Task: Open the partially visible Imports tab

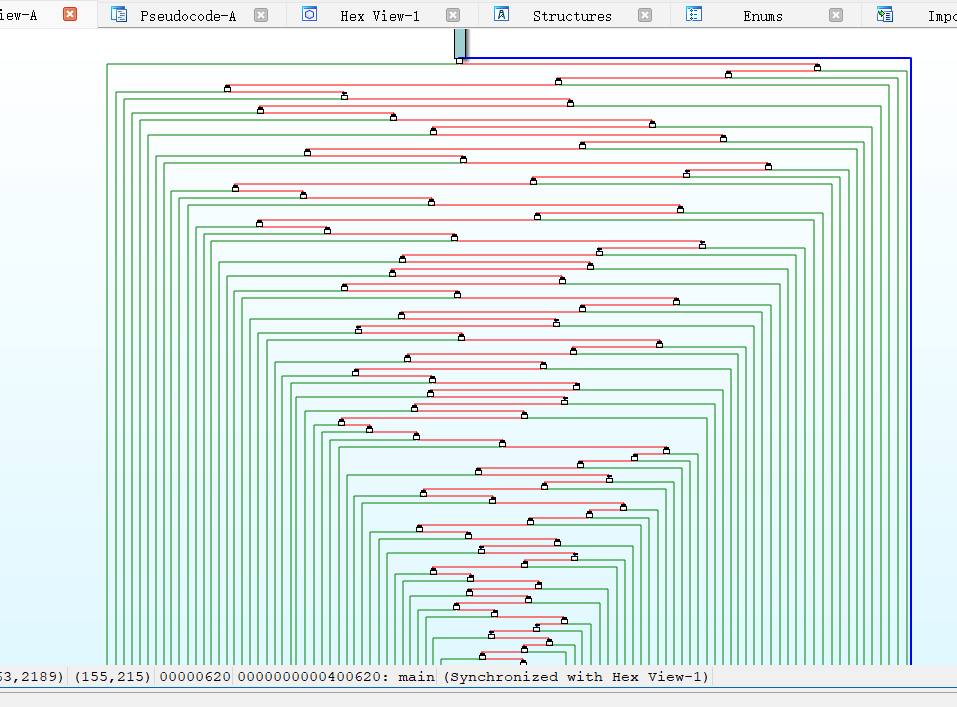Action: tap(940, 16)
